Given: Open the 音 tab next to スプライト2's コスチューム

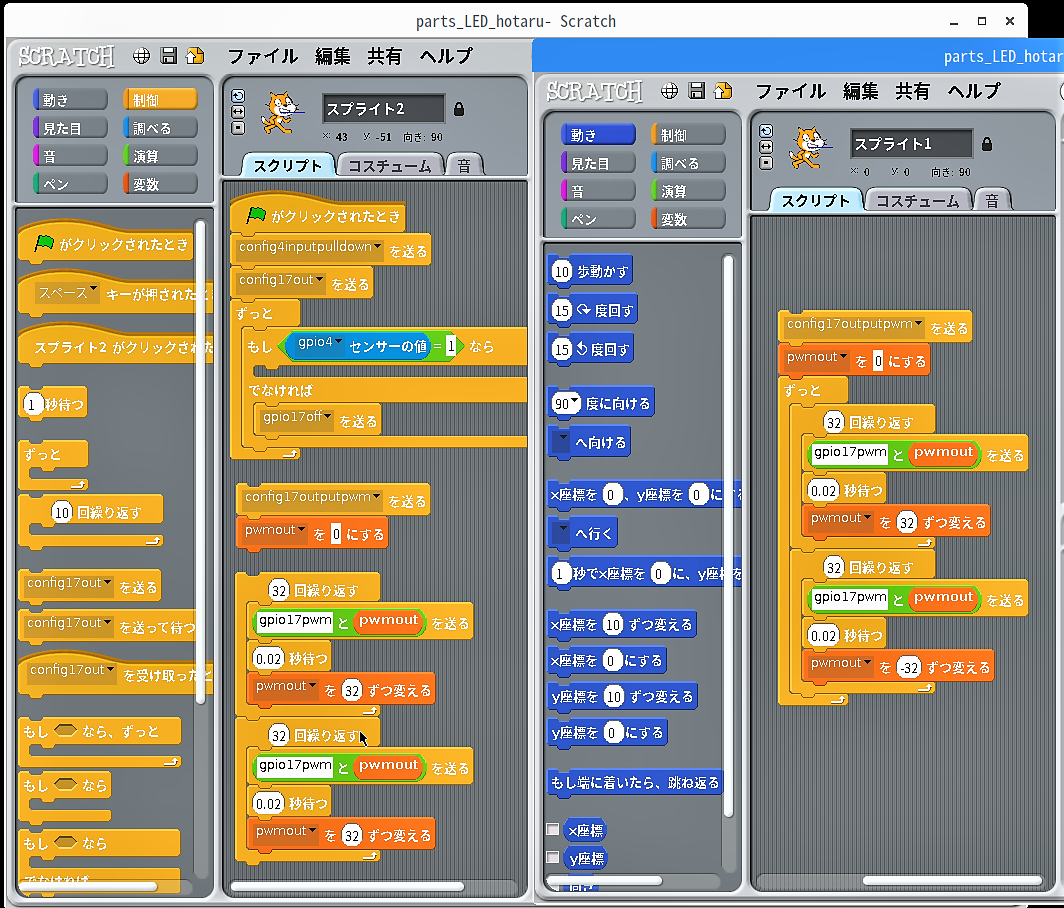Looking at the screenshot, I should (464, 166).
